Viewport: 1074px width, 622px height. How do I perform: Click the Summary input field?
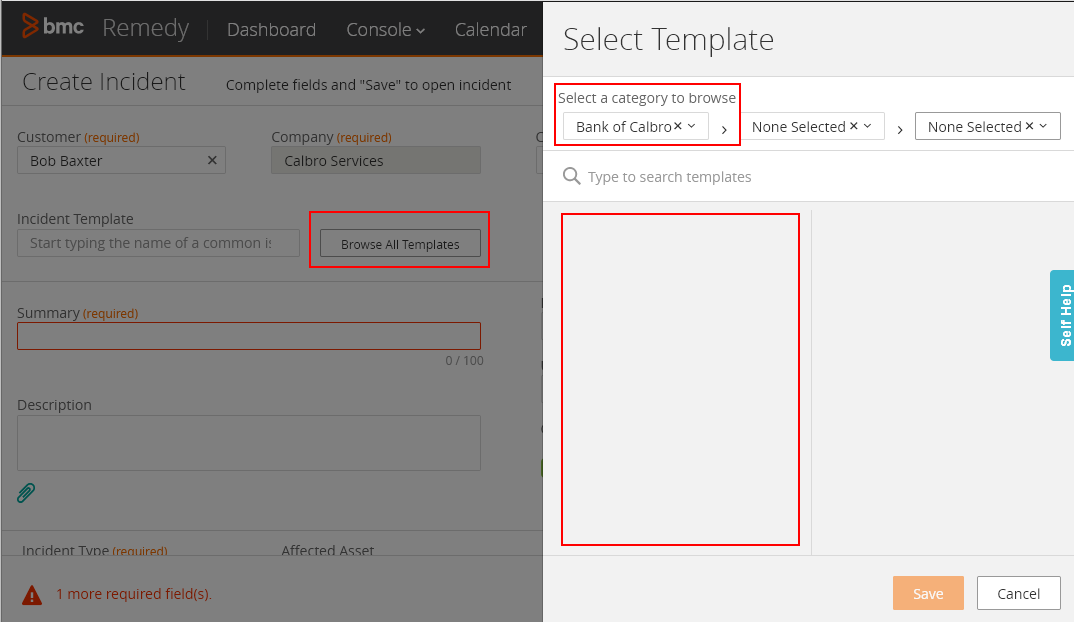tap(249, 336)
